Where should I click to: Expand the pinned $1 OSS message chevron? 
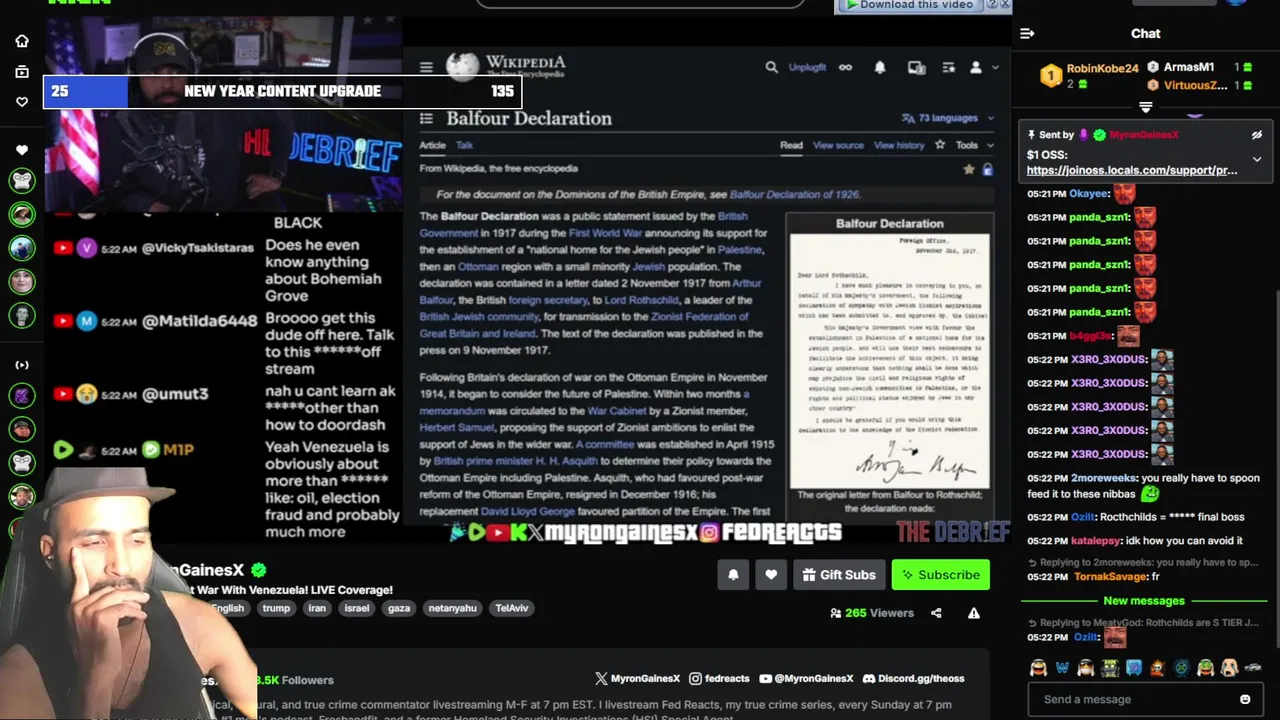click(1257, 159)
